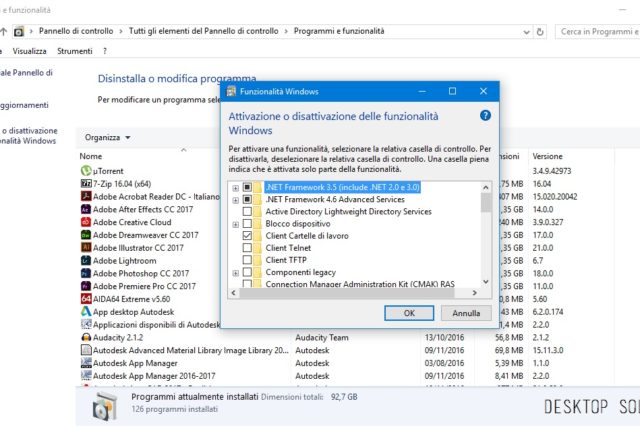Enable the Blocco dispositivo checkbox
This screenshot has height=426, width=640.
247,224
